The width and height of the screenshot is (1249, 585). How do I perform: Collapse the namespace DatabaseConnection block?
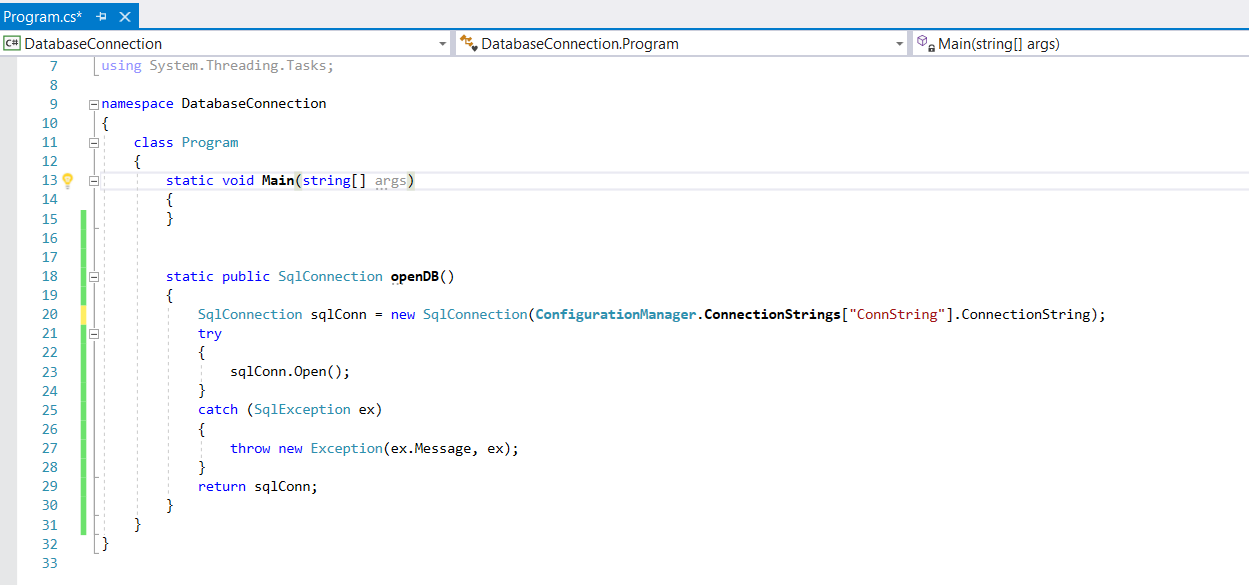94,104
